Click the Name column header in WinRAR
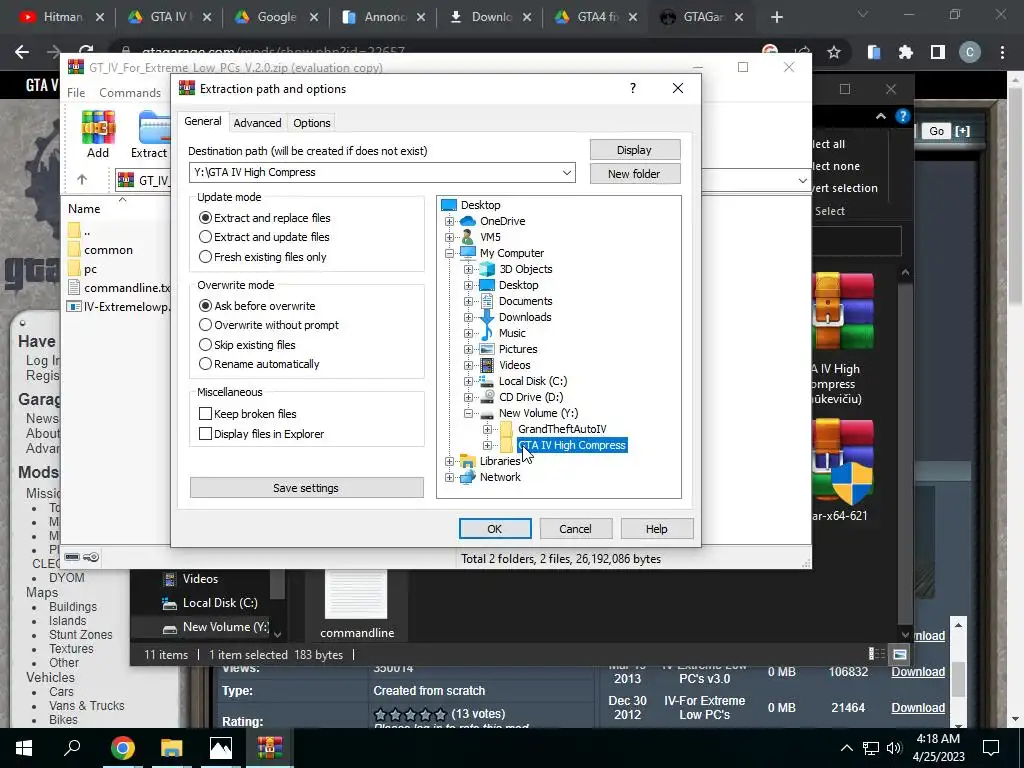1024x768 pixels. tap(84, 209)
